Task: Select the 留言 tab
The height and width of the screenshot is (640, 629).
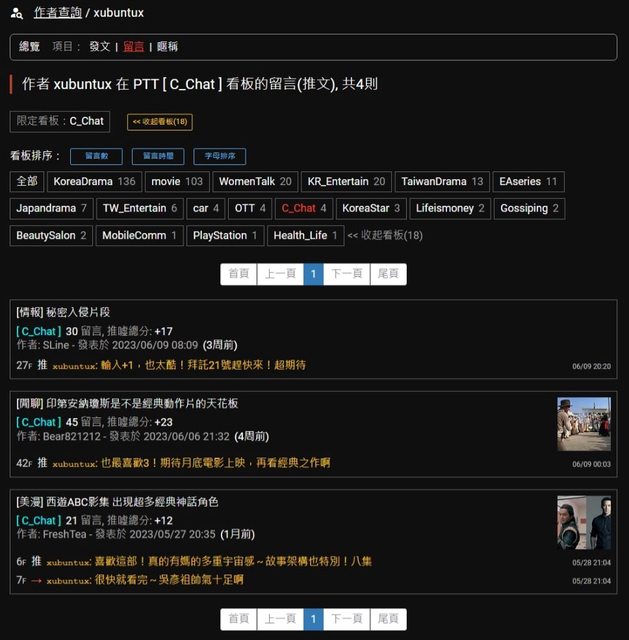Action: 133,47
